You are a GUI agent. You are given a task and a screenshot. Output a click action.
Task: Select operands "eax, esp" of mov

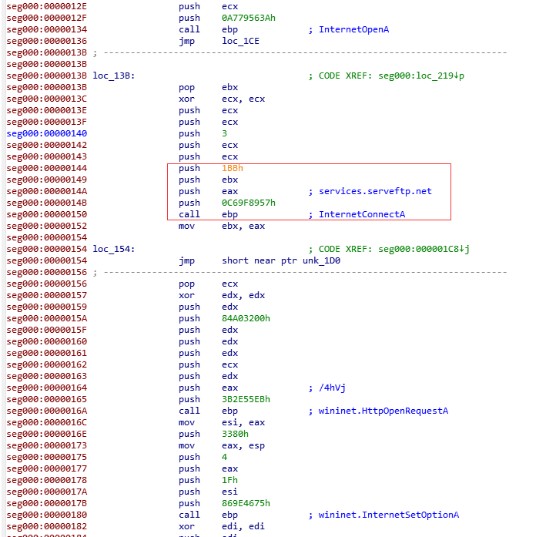[x=243, y=446]
